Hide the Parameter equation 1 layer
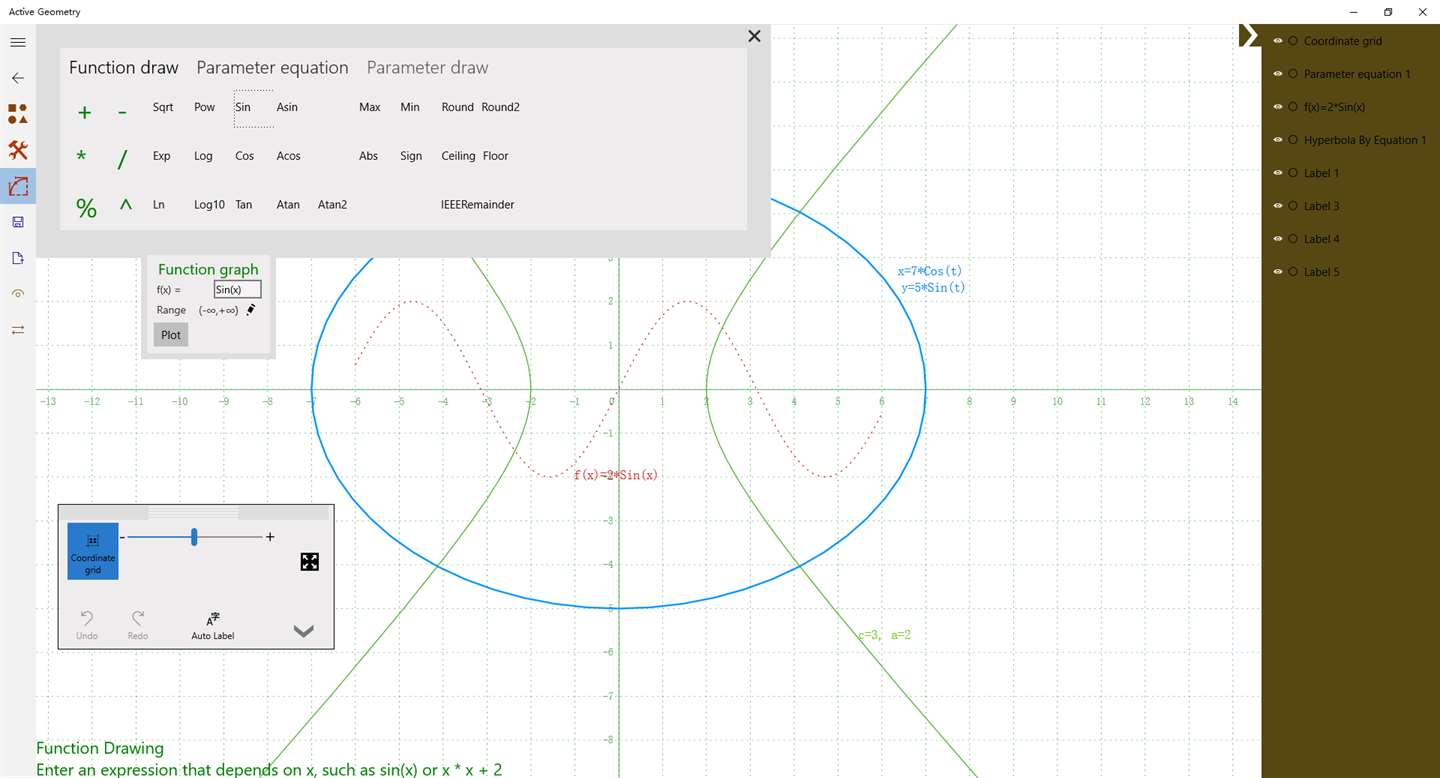Screen dimensions: 1440x778 tap(1278, 74)
